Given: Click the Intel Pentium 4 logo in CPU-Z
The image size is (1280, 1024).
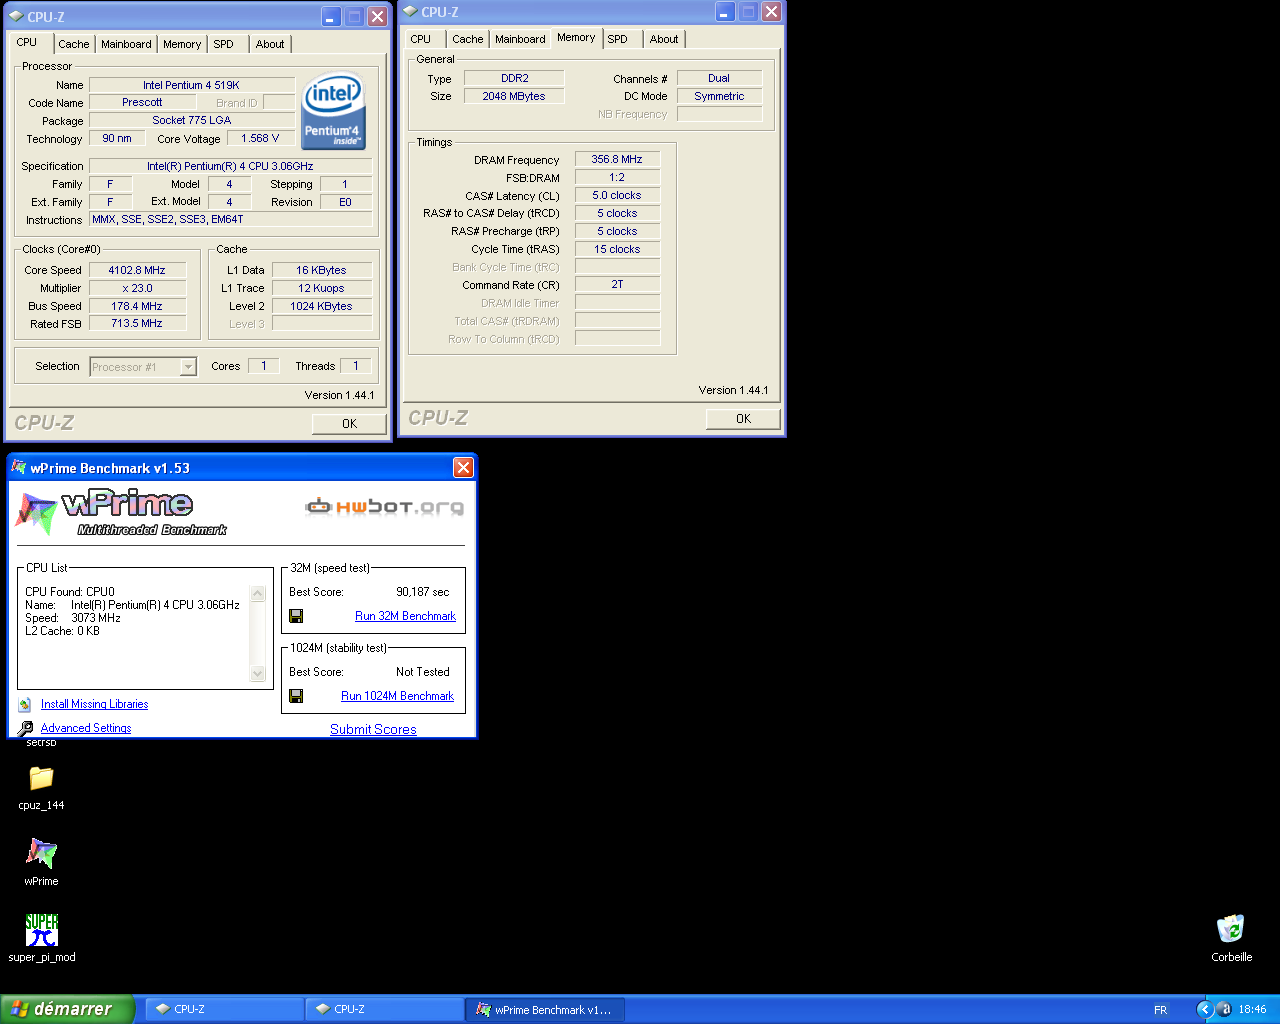Looking at the screenshot, I should (333, 109).
